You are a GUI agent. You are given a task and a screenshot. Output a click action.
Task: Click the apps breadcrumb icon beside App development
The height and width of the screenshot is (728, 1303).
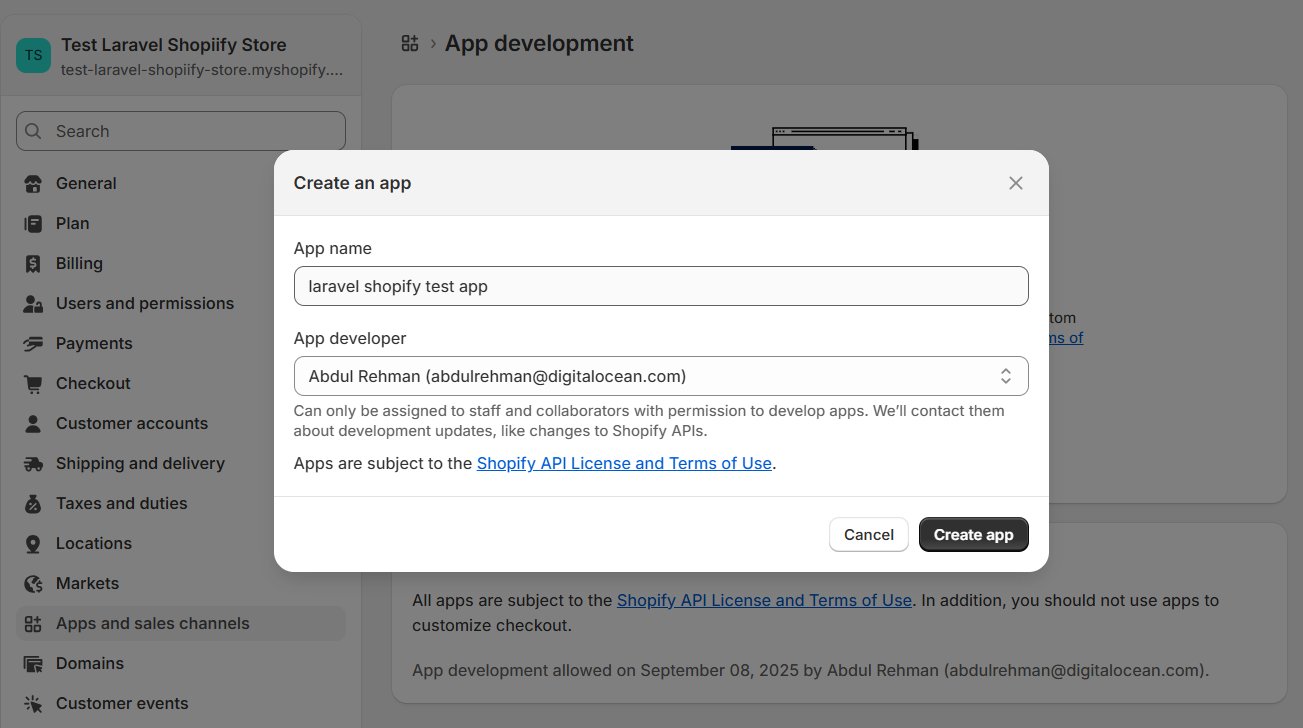[409, 43]
